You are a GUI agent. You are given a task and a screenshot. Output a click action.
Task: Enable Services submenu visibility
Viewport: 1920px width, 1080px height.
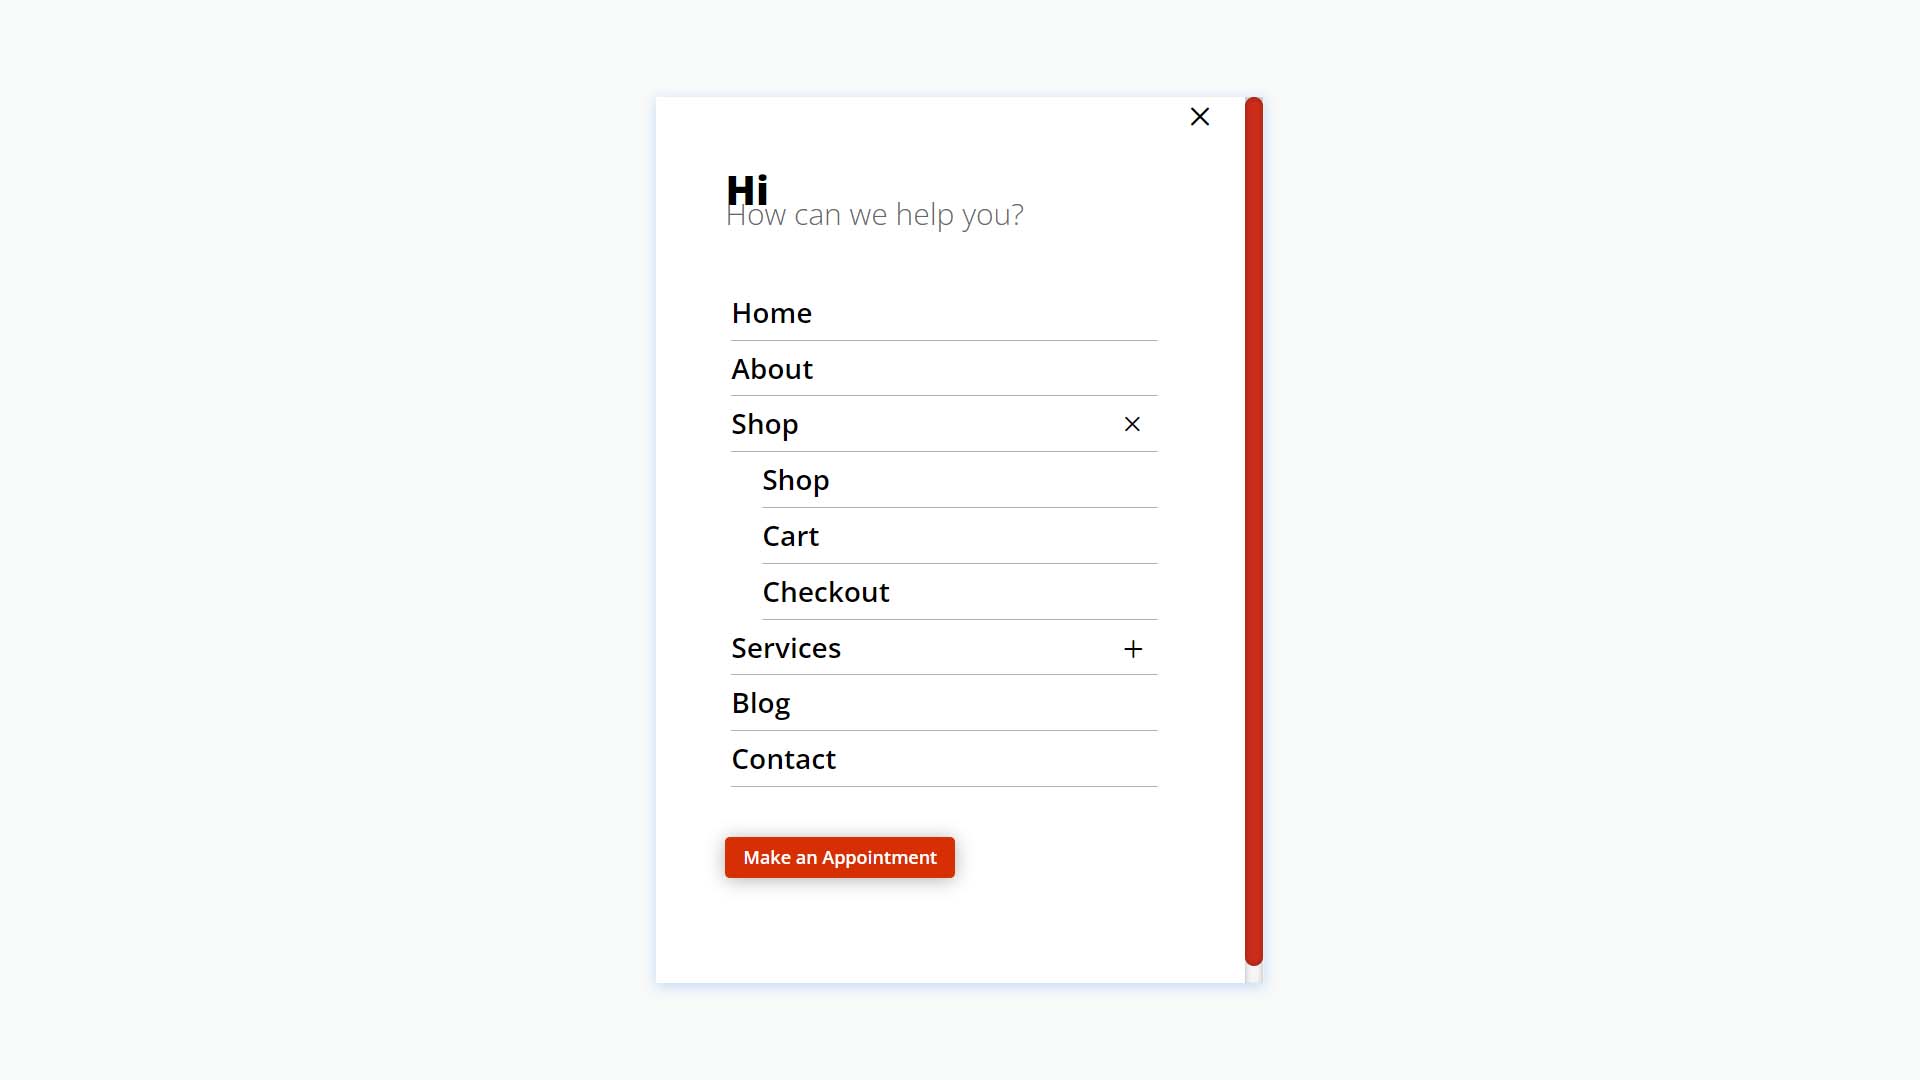point(1130,647)
